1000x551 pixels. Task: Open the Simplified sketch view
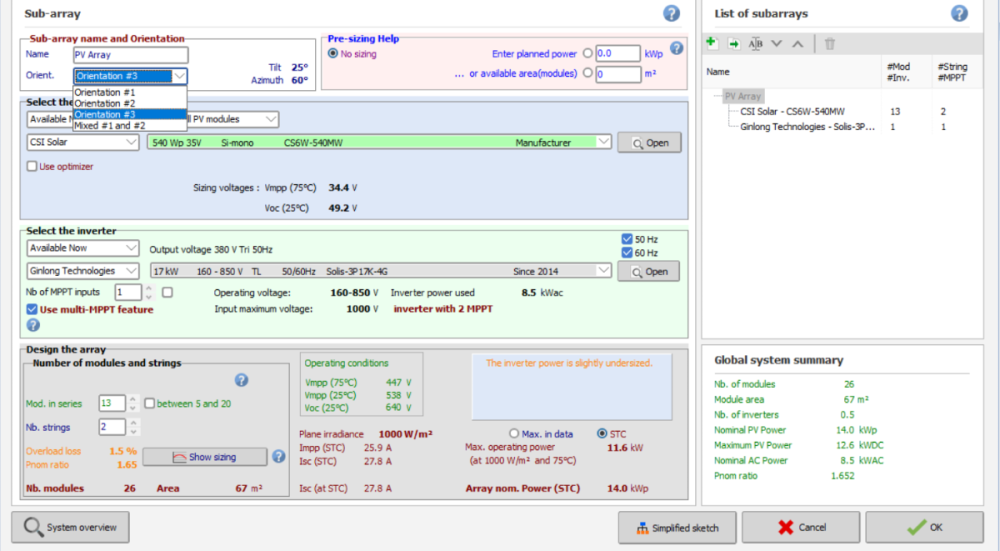676,527
